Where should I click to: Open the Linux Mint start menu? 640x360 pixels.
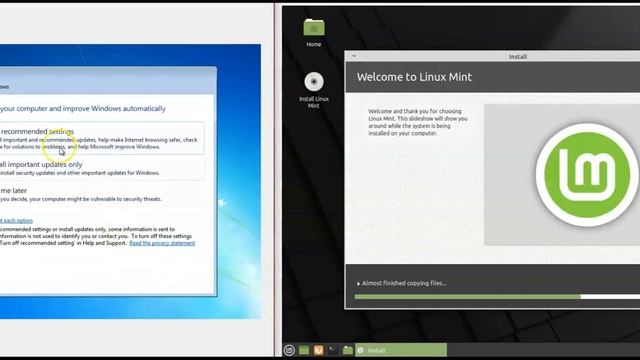[x=289, y=350]
